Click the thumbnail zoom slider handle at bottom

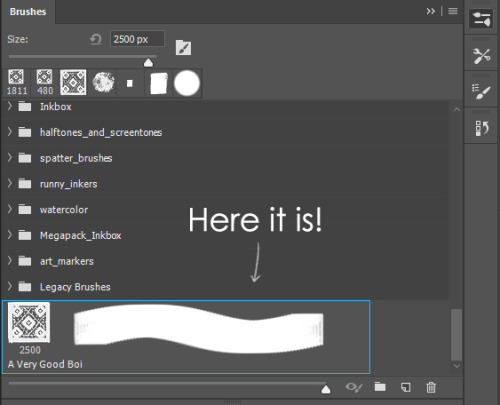(x=326, y=389)
